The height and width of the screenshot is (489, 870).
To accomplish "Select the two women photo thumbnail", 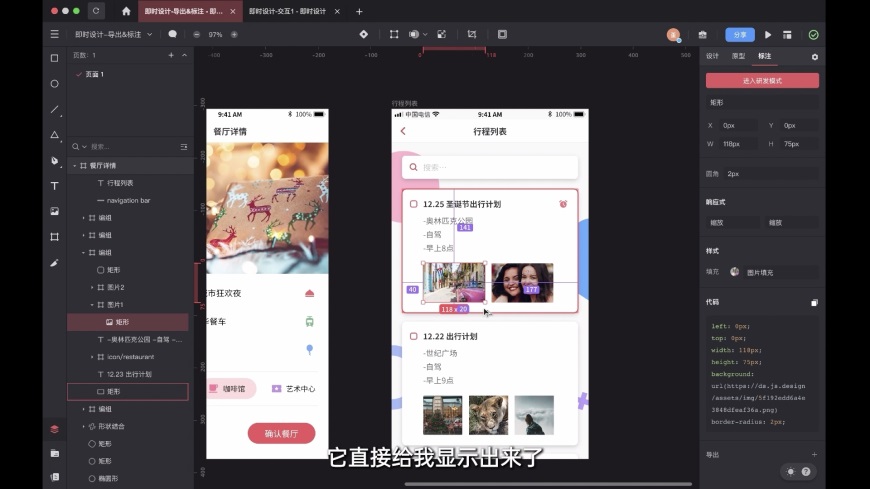I will [x=522, y=283].
